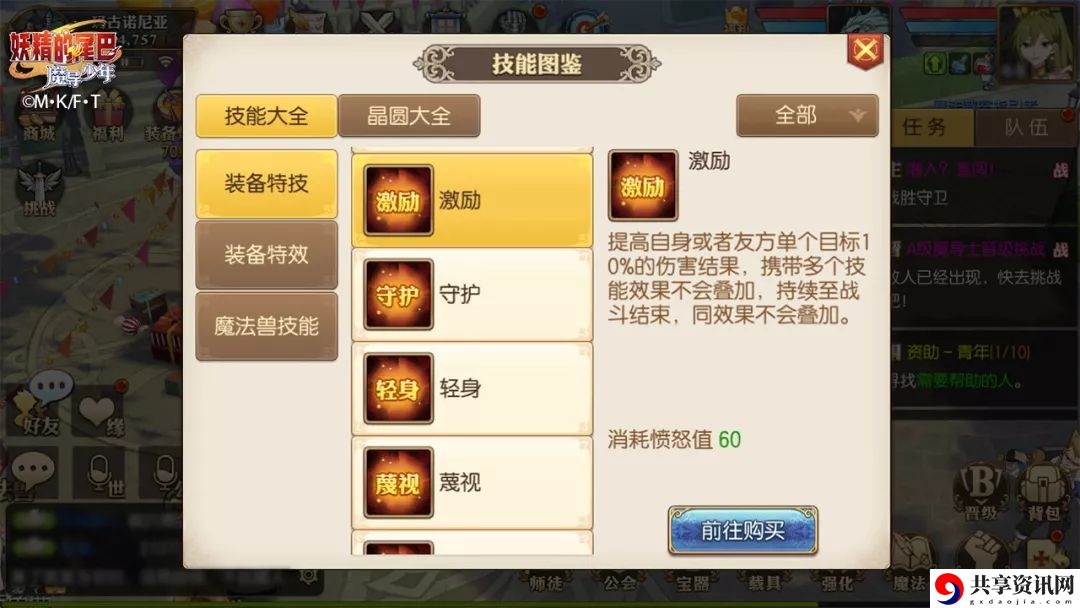Select the 装备特效 category
Screen dimensions: 1080x608
click(267, 255)
